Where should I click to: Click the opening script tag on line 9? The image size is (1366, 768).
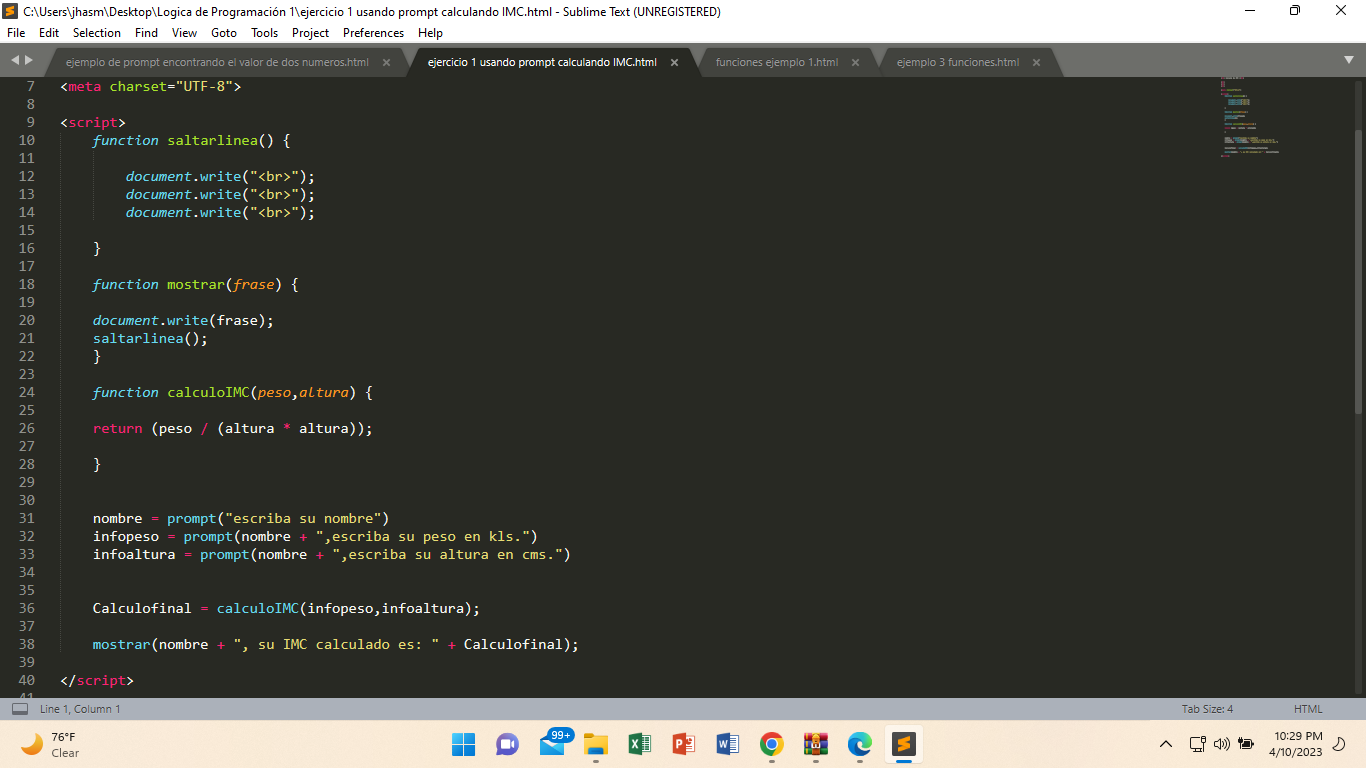pos(93,122)
